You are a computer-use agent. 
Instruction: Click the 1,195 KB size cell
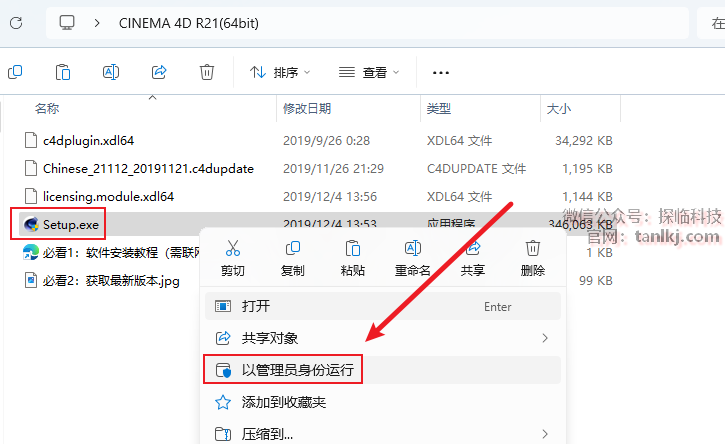587,169
